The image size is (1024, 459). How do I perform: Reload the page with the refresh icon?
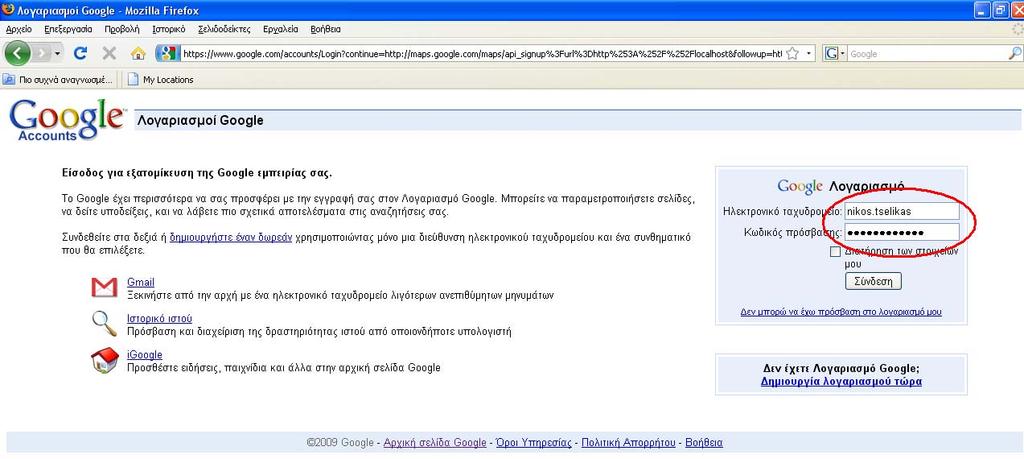(x=80, y=54)
